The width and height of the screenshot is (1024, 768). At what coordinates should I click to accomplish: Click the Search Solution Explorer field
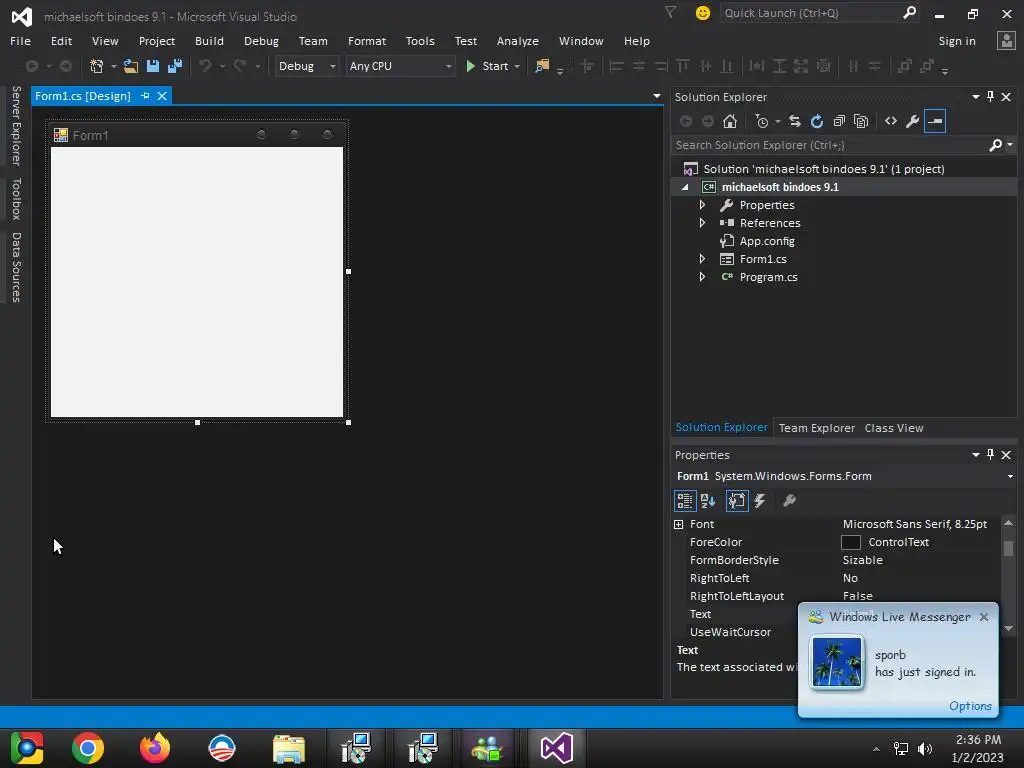tap(831, 145)
